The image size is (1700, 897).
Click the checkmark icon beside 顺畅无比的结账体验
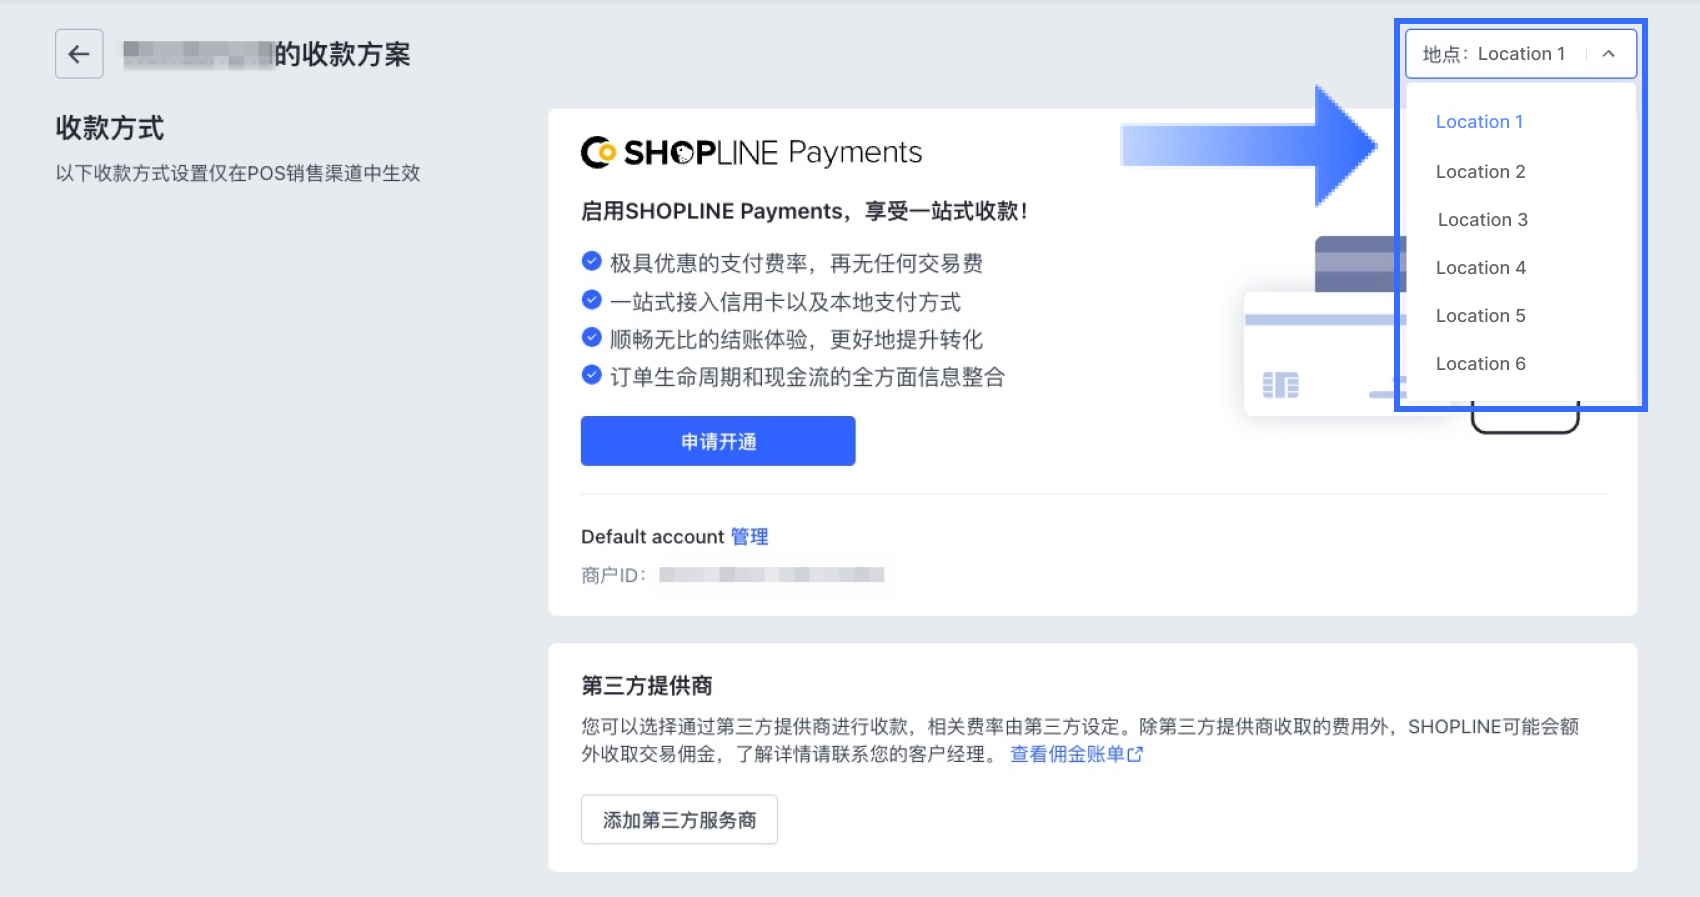tap(592, 338)
